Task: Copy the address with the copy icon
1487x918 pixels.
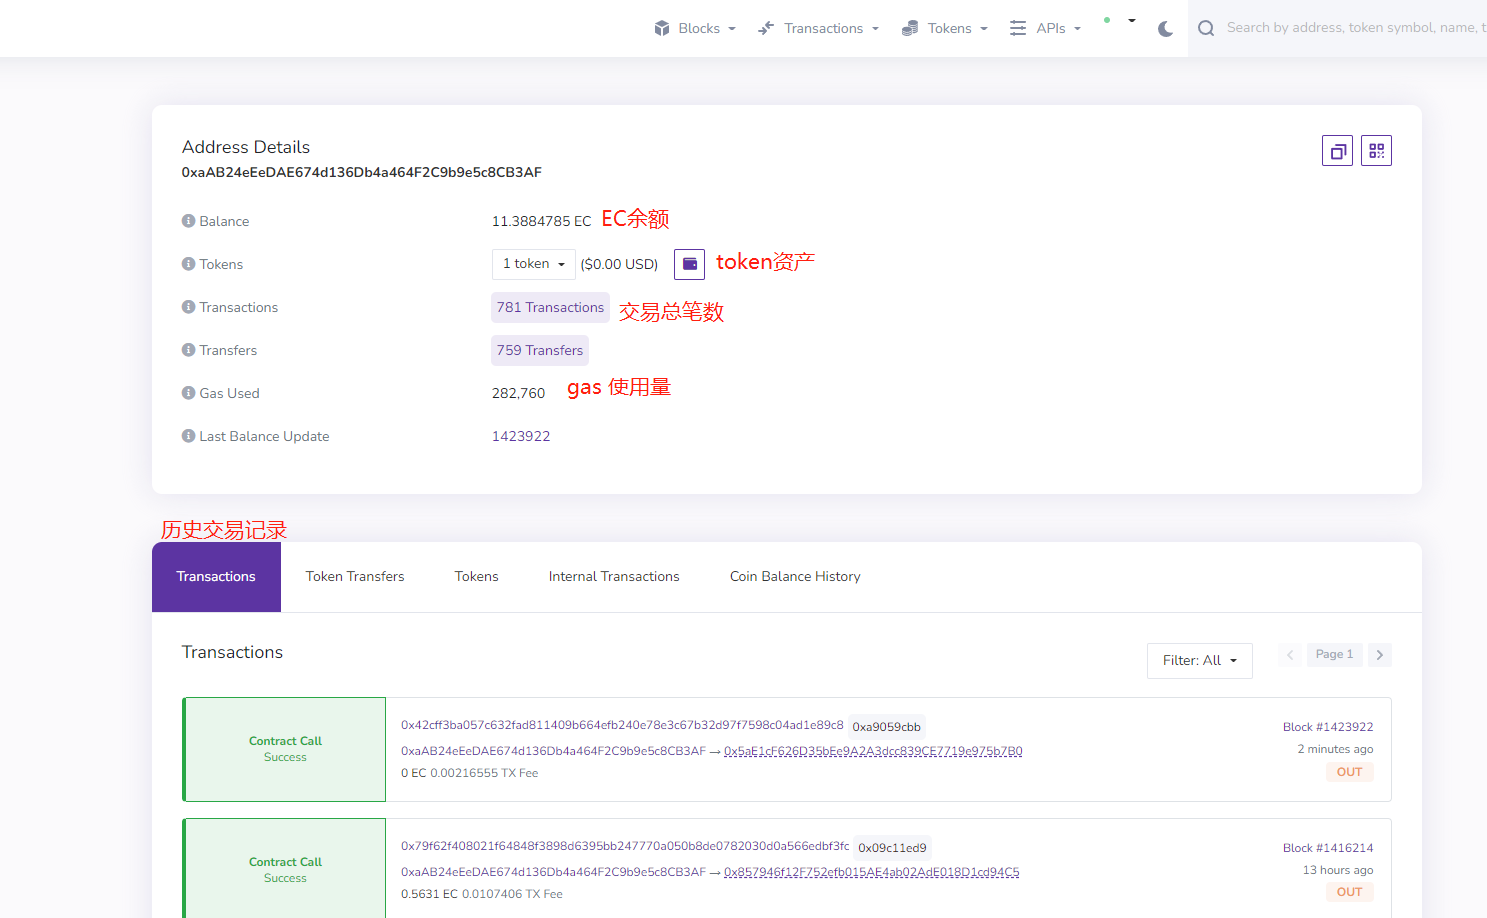Action: (x=1337, y=151)
